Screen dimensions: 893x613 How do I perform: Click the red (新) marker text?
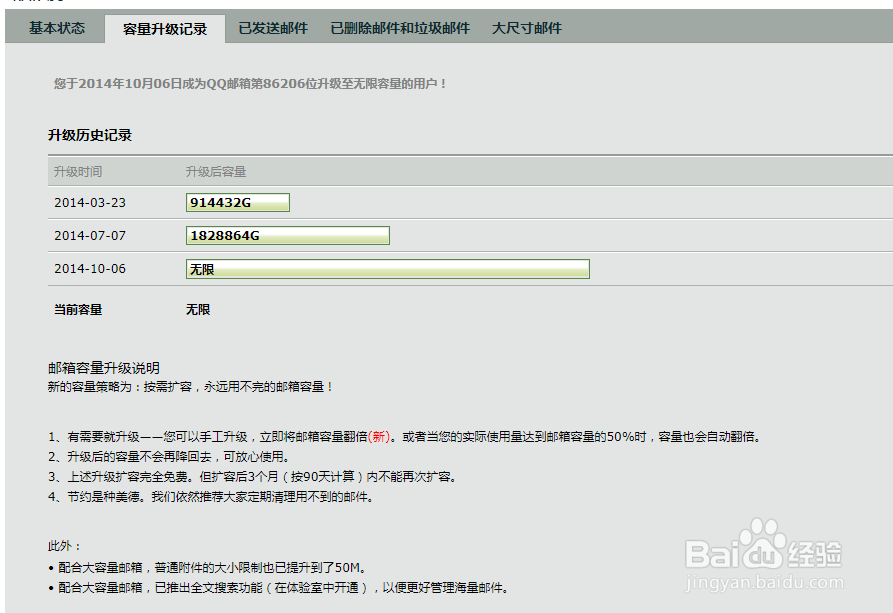pos(379,437)
